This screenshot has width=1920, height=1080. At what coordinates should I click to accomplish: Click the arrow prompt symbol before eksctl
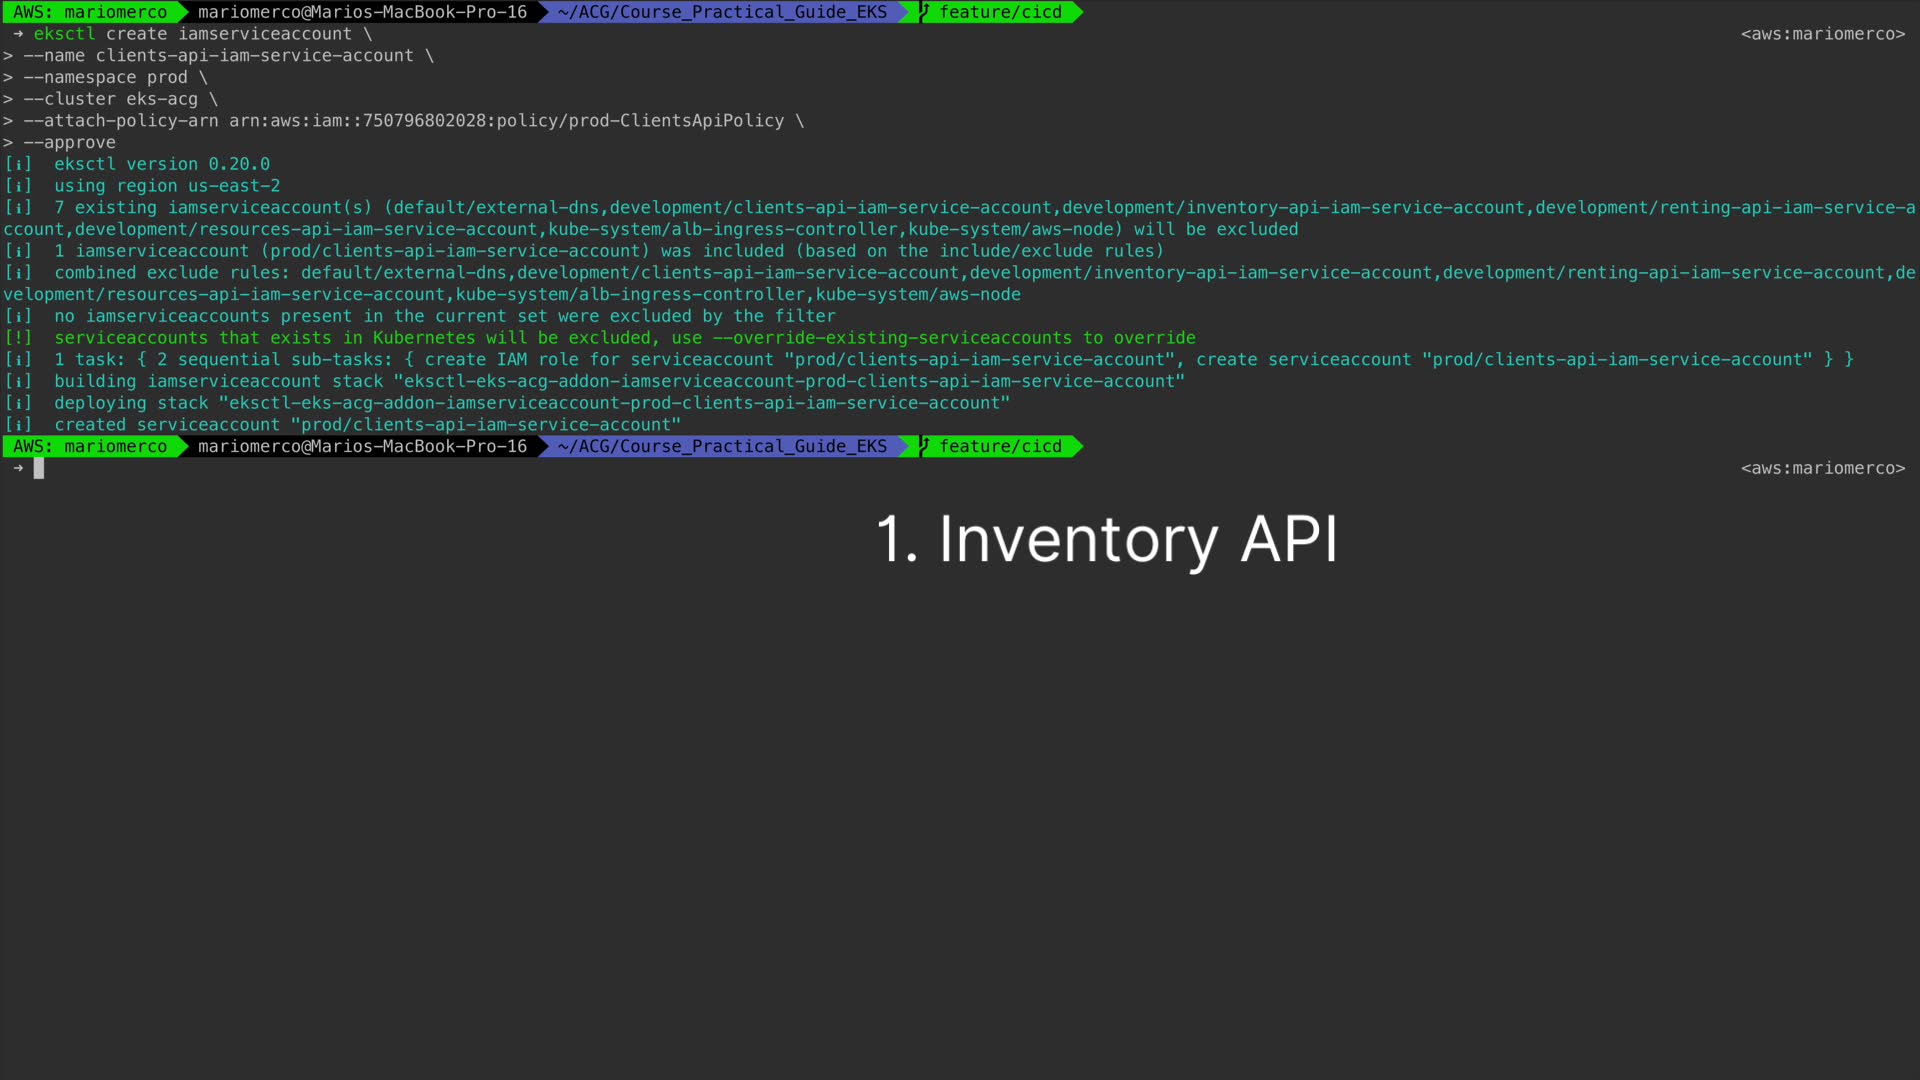pyautogui.click(x=18, y=34)
